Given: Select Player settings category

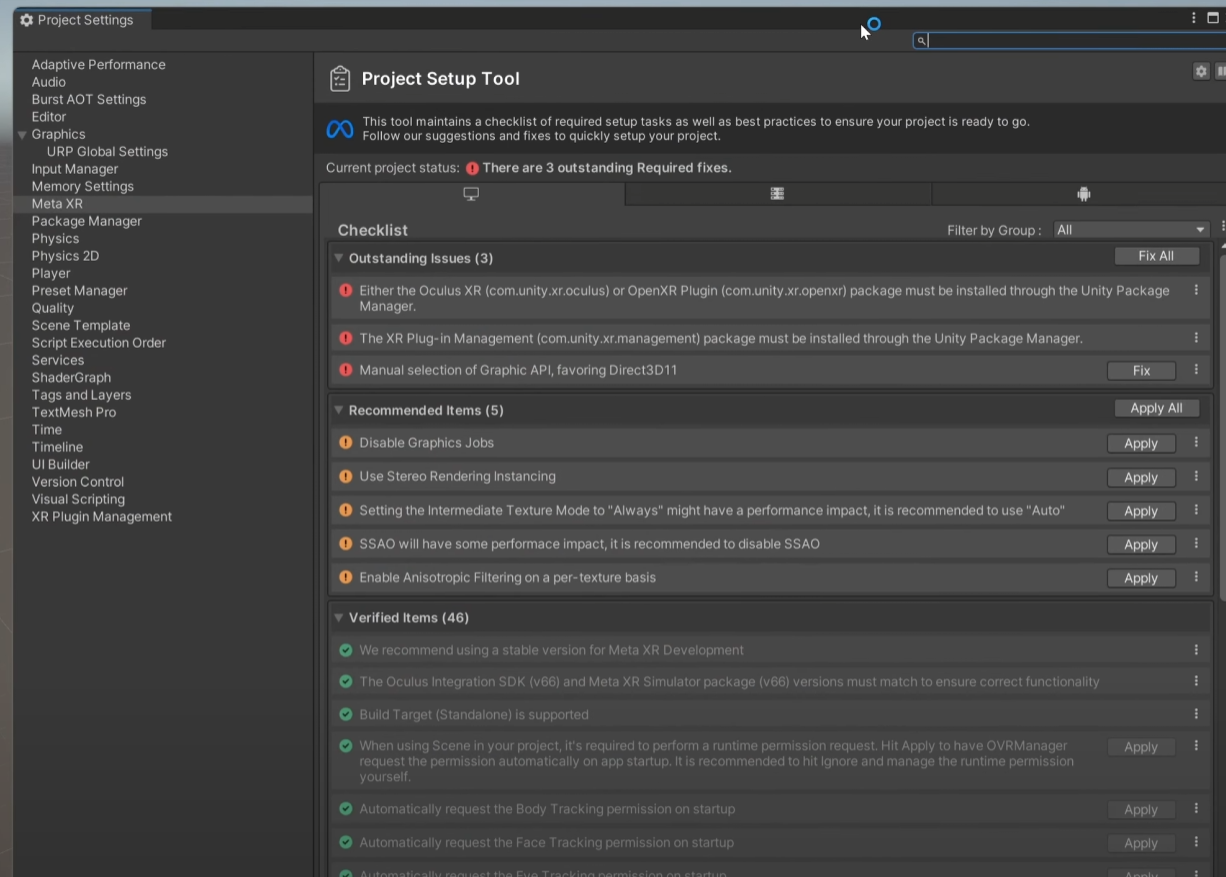Looking at the screenshot, I should coord(50,273).
